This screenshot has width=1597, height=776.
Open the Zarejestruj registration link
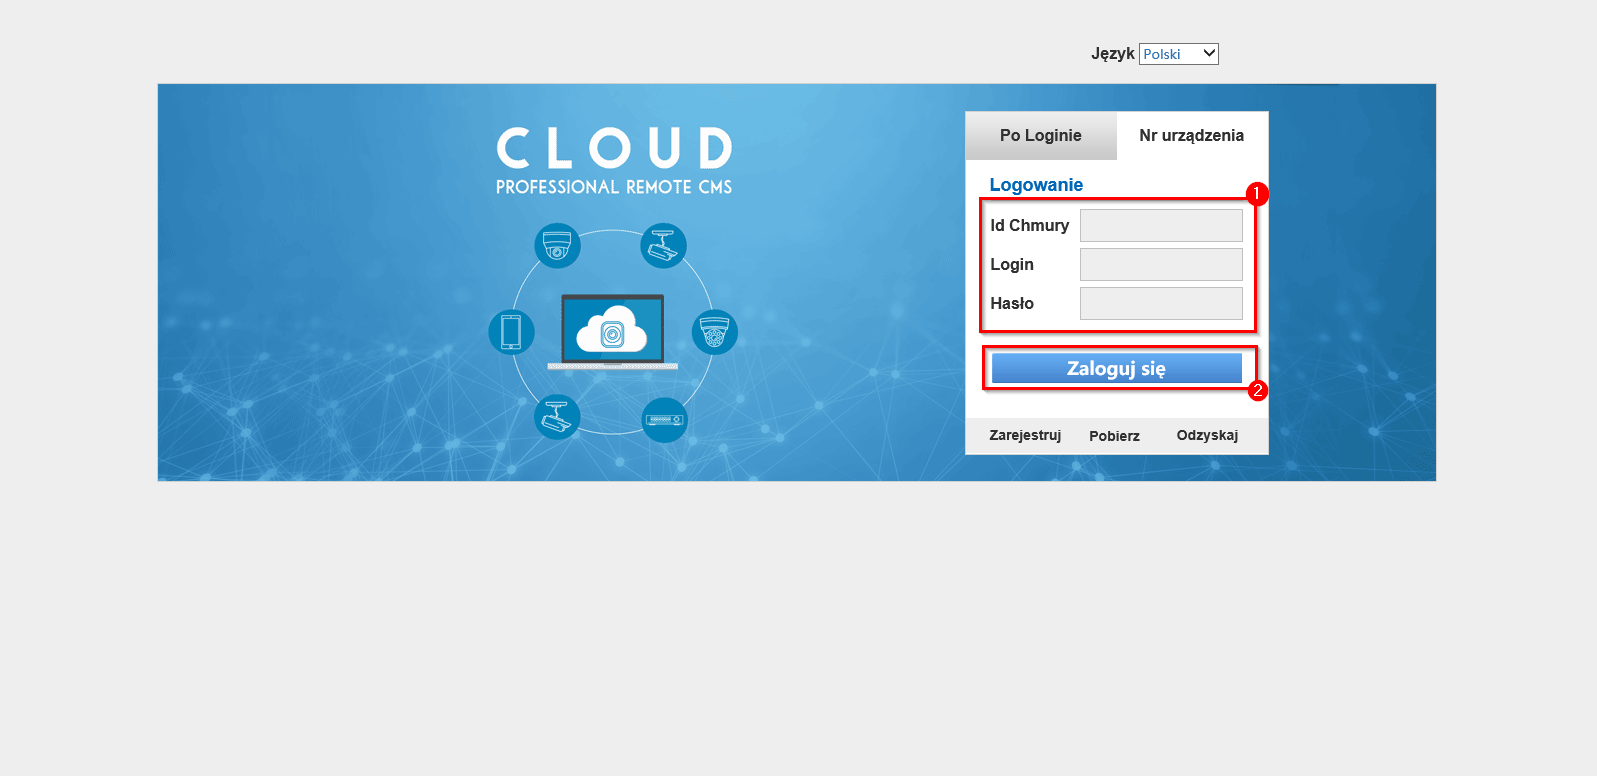(1025, 435)
